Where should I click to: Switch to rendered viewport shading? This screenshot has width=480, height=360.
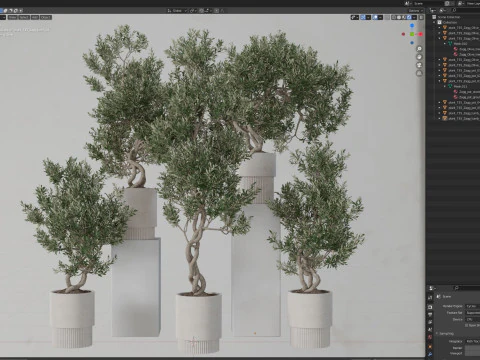click(409, 17)
